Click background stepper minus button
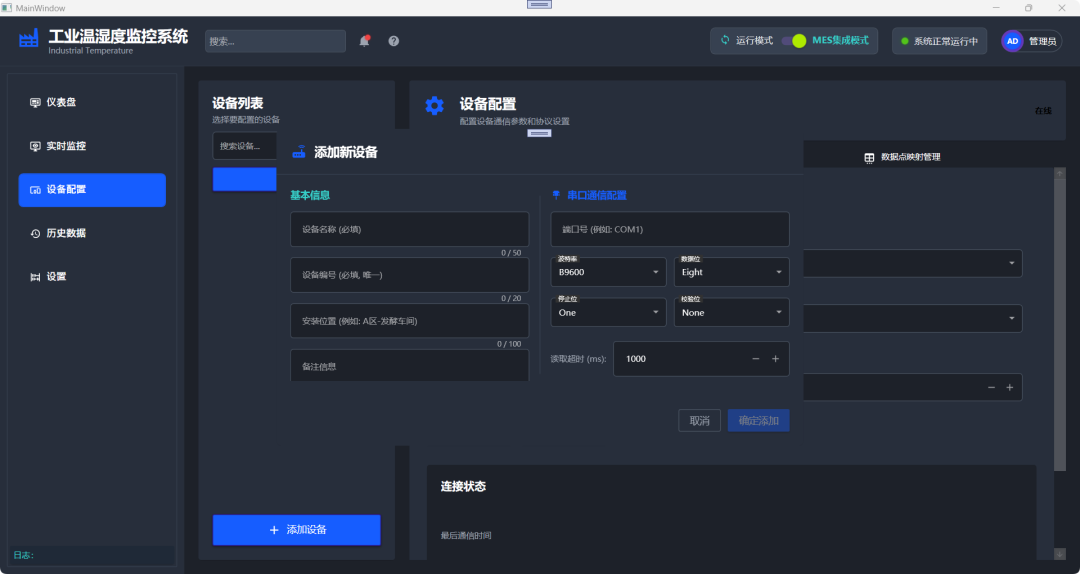 (991, 388)
